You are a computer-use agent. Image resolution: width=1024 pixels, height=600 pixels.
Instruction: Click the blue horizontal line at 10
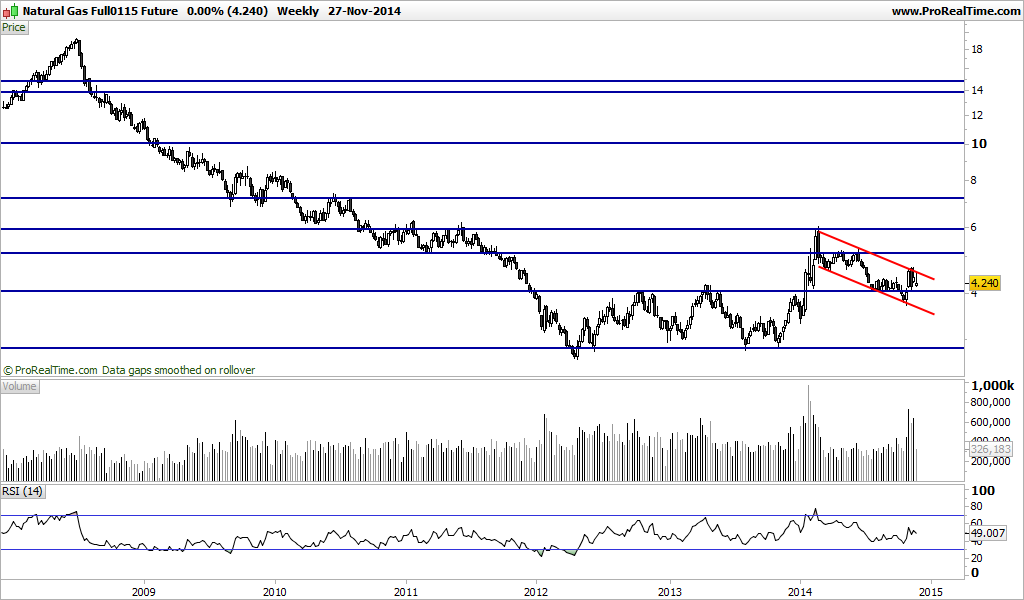tap(482, 143)
